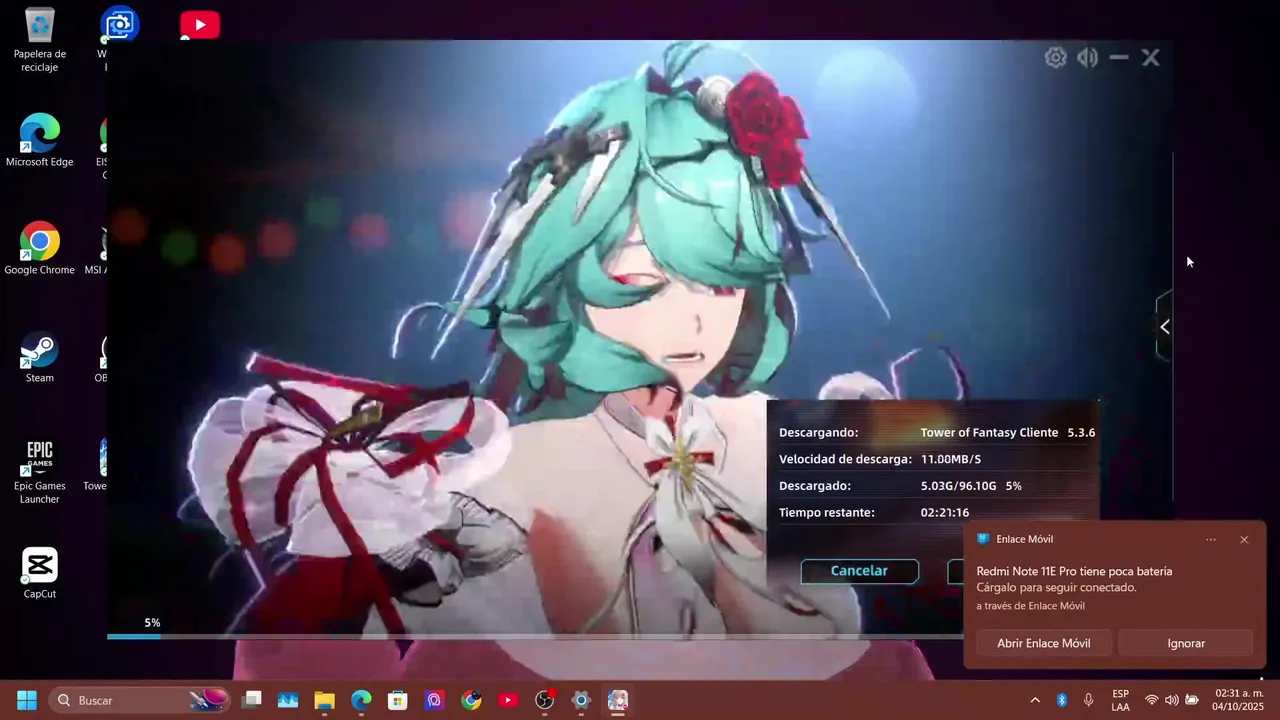Image resolution: width=1280 pixels, height=720 pixels.
Task: Click the download speed value 11.00MB/S
Action: point(951,459)
